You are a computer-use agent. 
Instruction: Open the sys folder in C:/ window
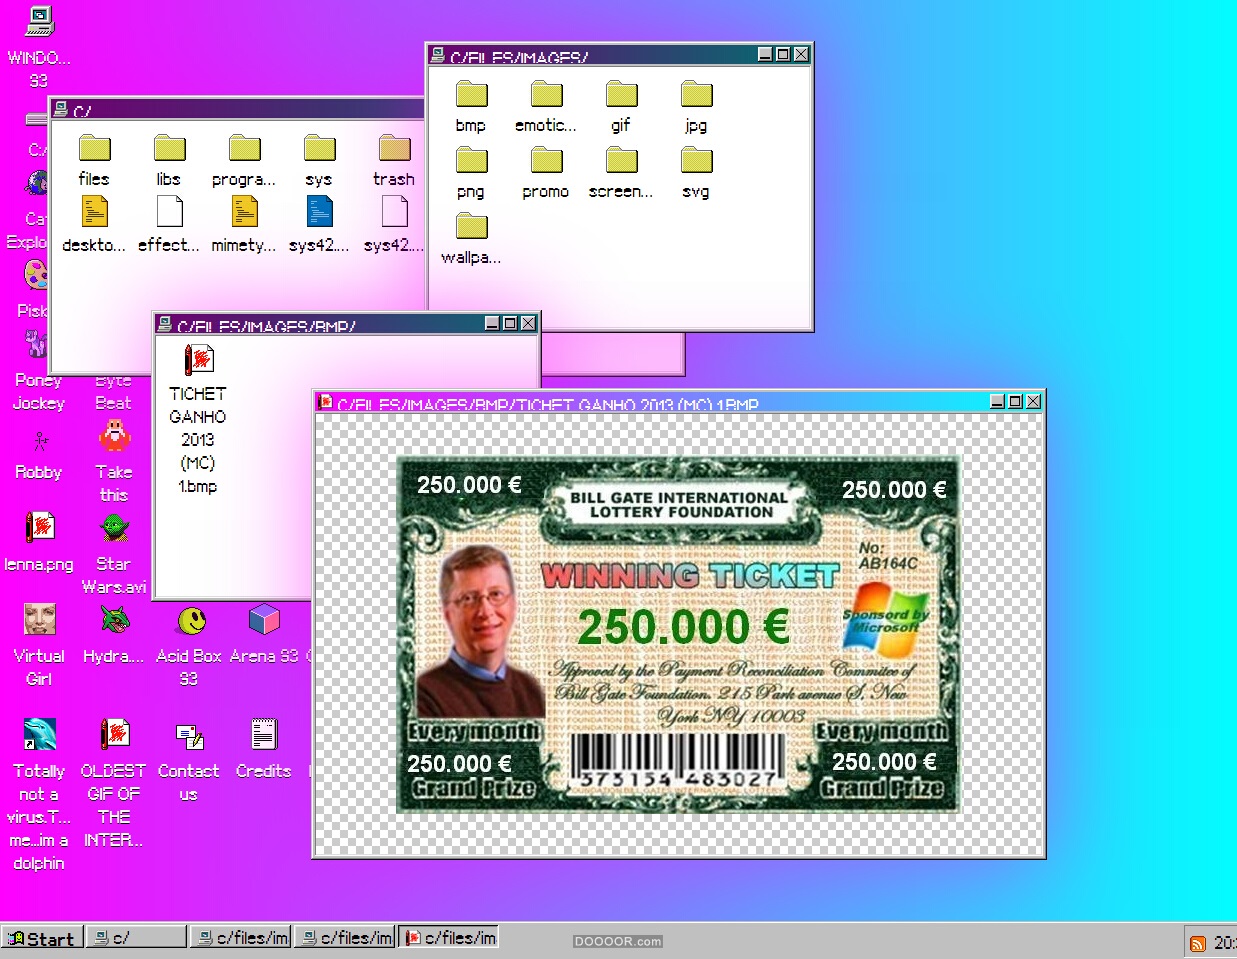(319, 148)
